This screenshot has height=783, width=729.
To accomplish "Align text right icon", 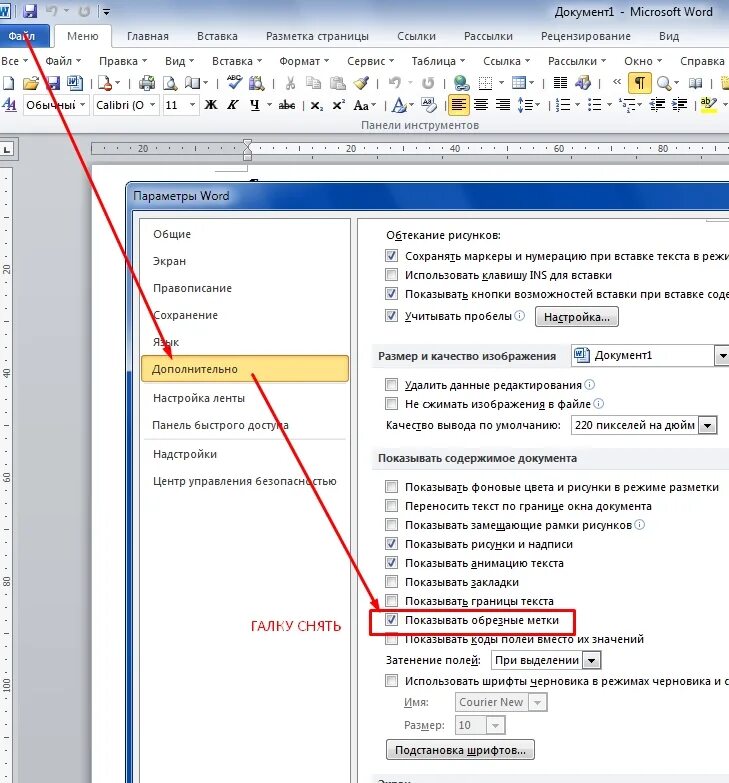I will point(503,105).
